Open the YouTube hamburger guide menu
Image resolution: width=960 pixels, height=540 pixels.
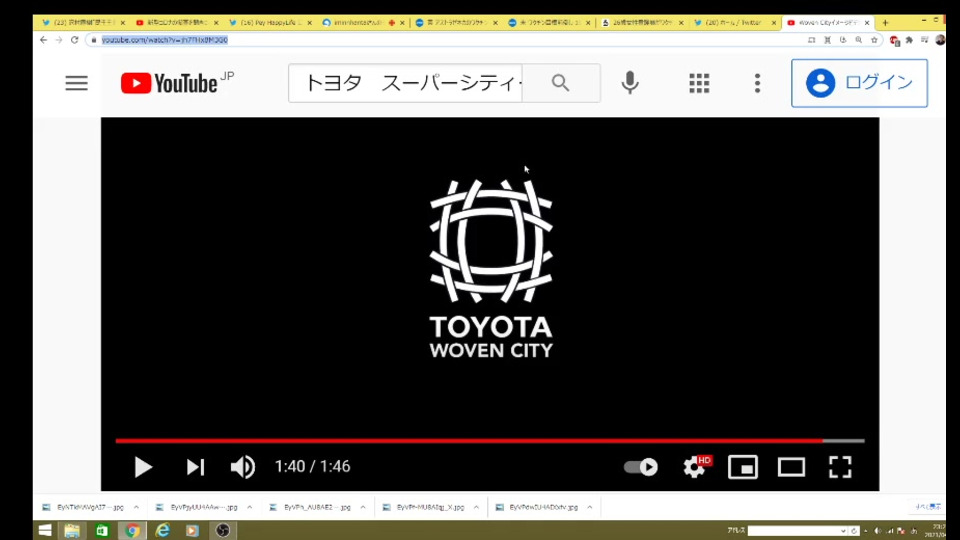pos(77,83)
